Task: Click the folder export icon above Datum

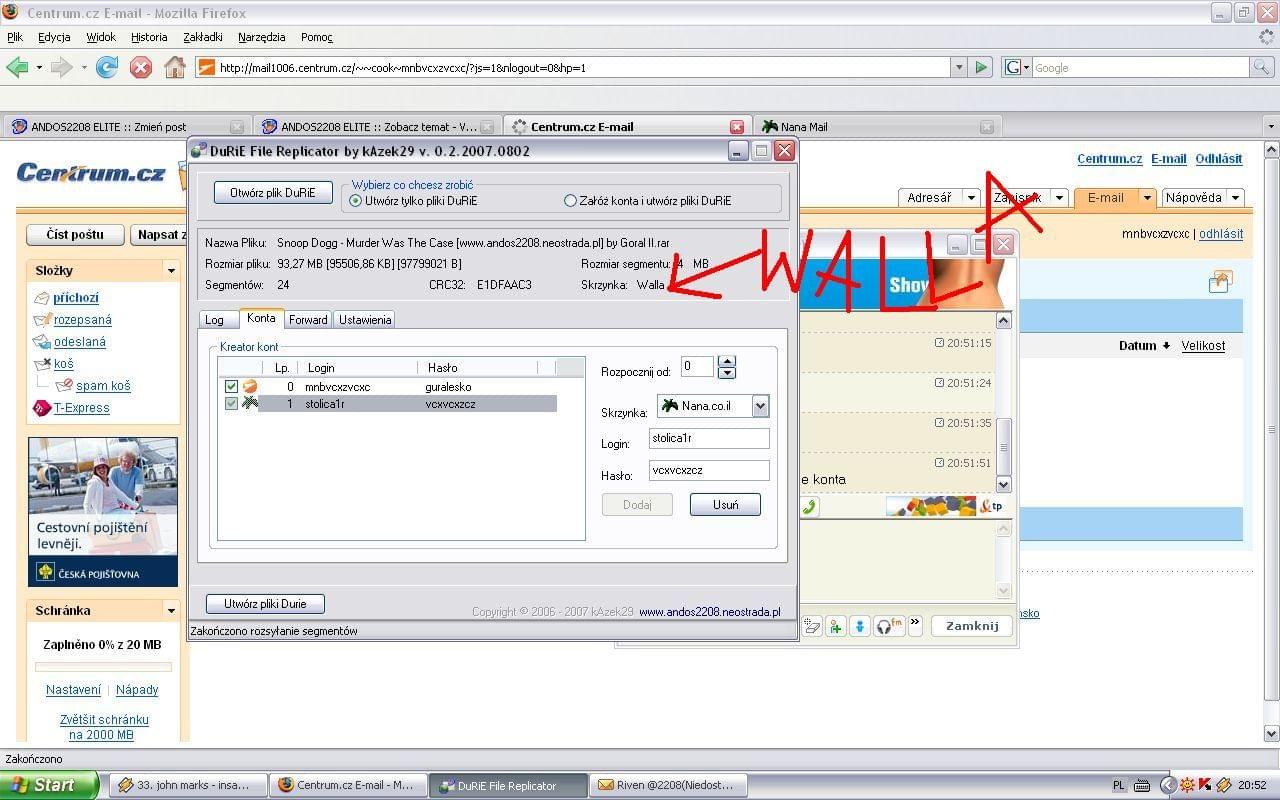Action: (x=1219, y=283)
